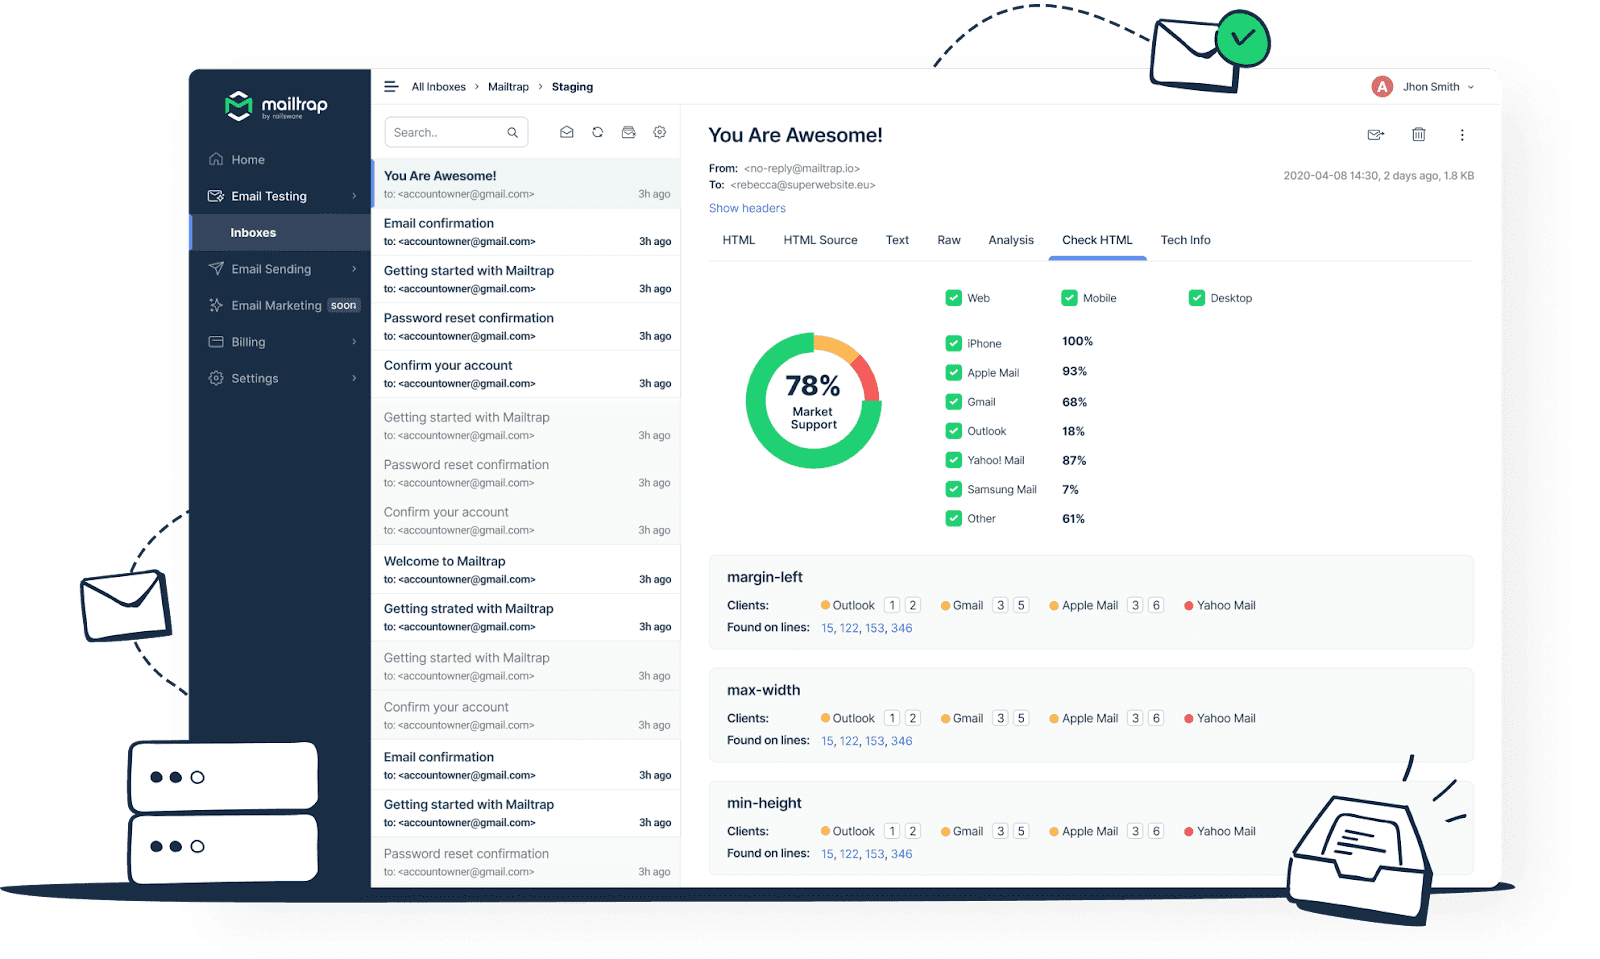Toggle the Outlook client checkbox
The width and height of the screenshot is (1600, 959).
tap(953, 430)
